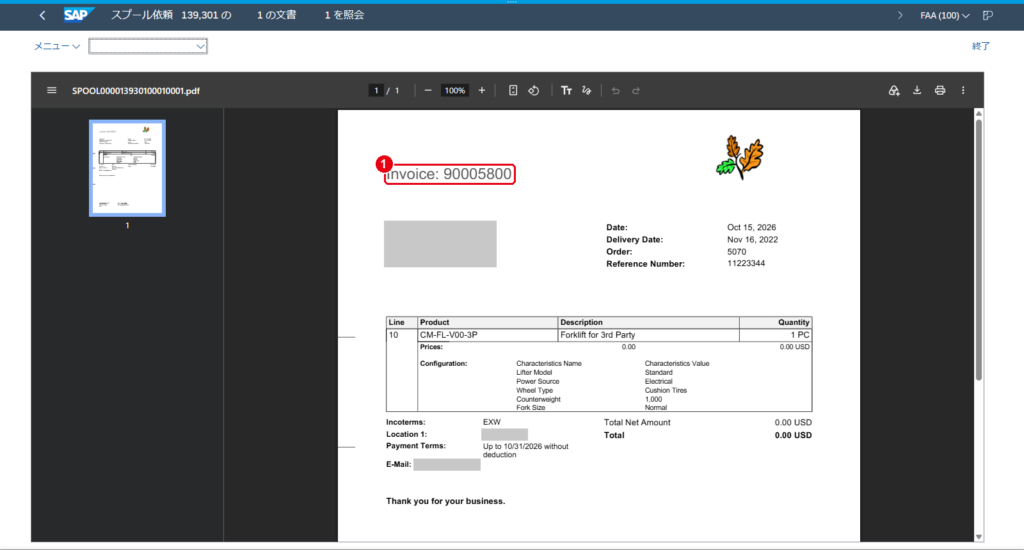Click the product CM-FL-V00-3P cell
The width and height of the screenshot is (1024, 550).
click(x=487, y=334)
